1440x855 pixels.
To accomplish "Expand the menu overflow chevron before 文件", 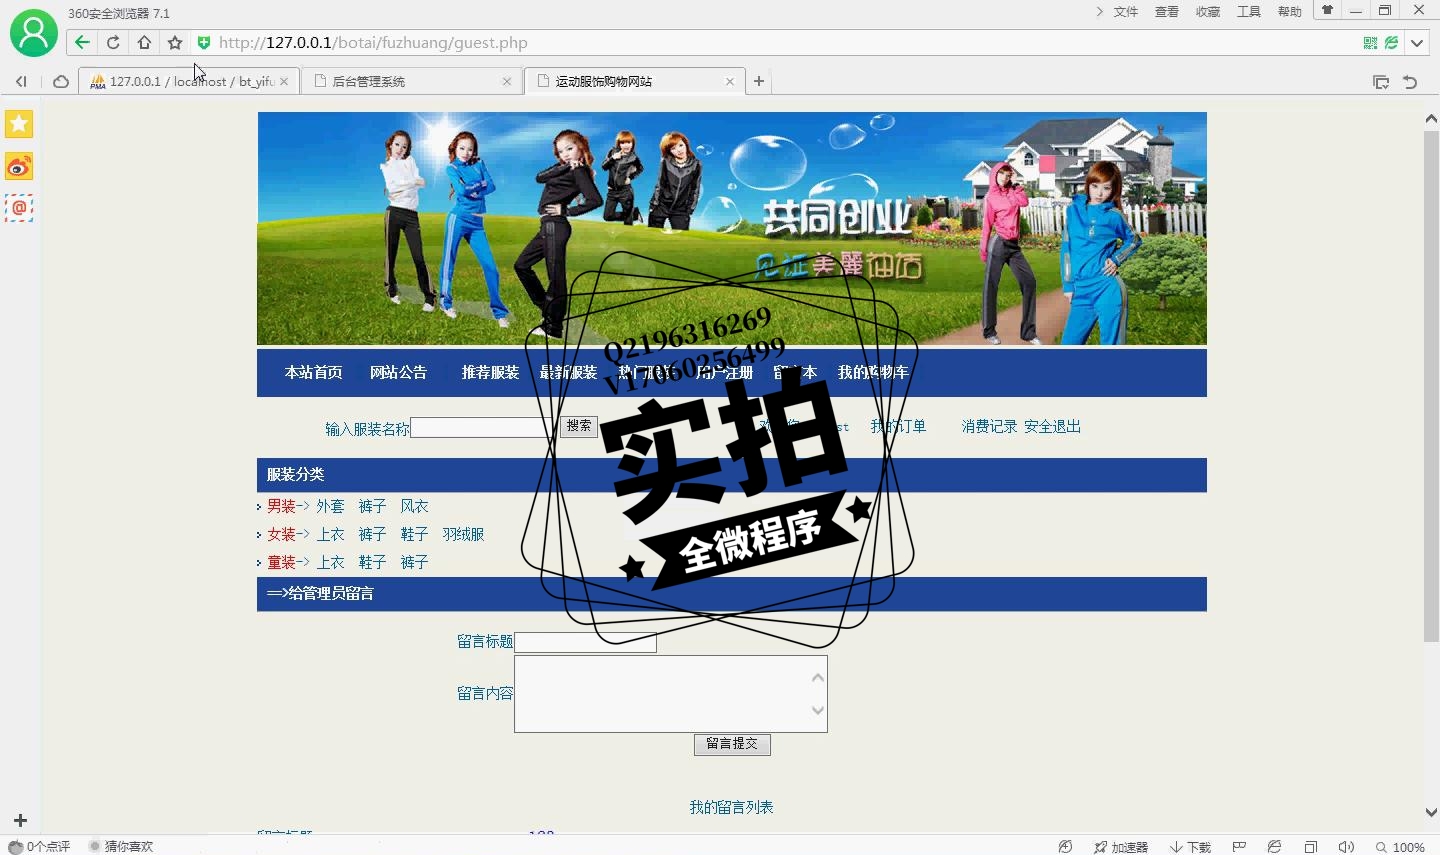I will pos(1099,11).
